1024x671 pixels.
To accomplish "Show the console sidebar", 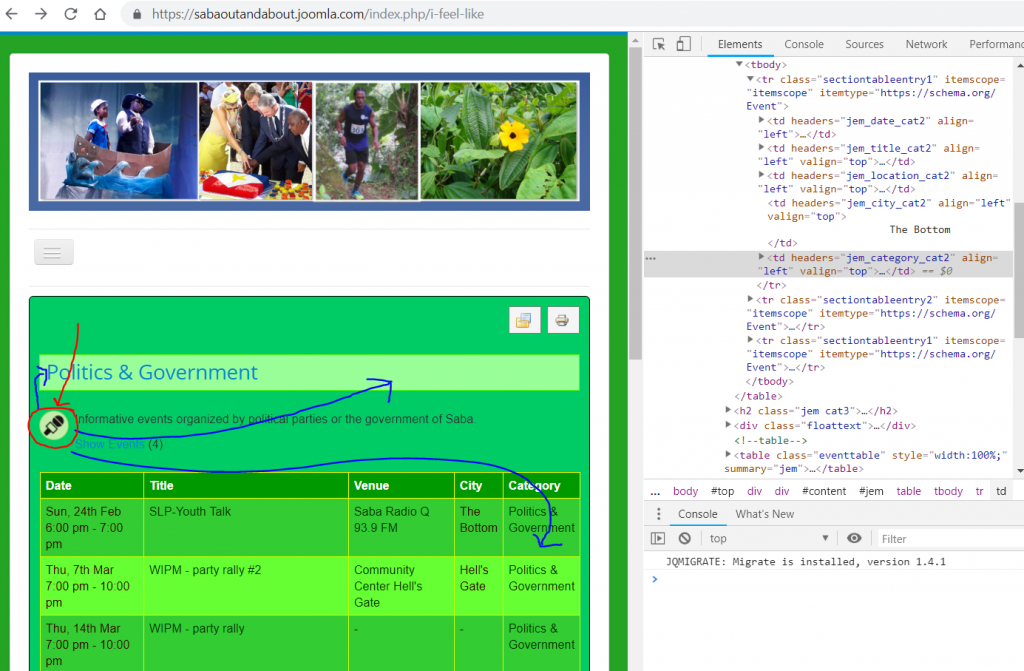I will coord(658,538).
